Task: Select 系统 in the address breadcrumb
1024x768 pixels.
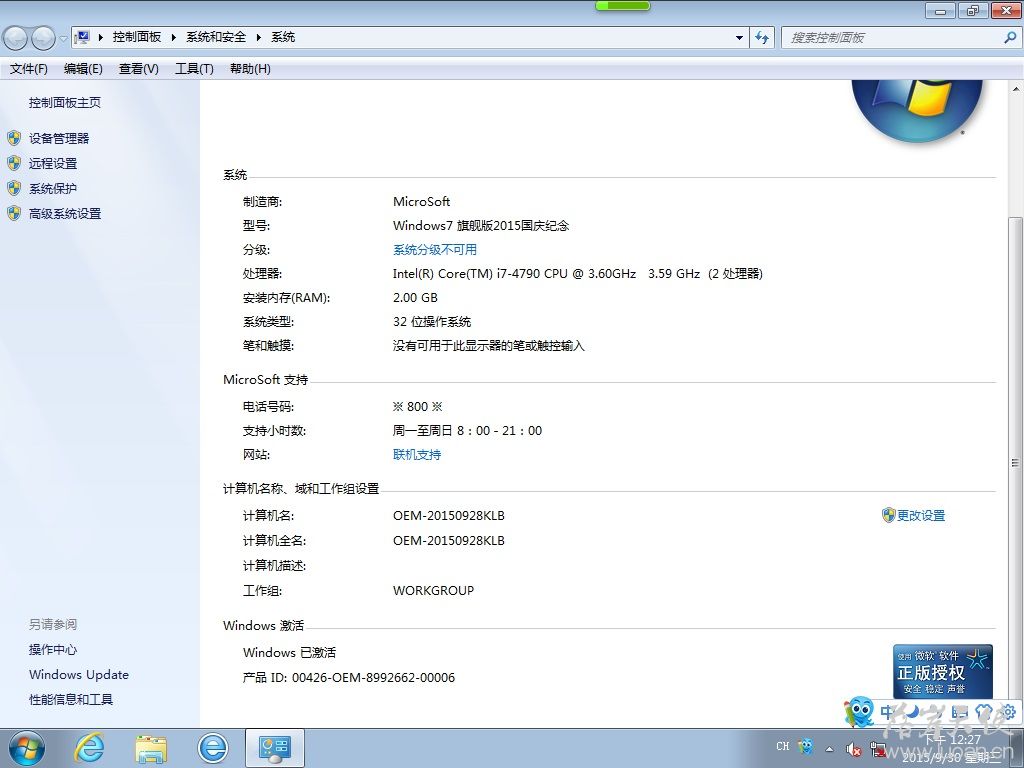Action: tap(283, 37)
